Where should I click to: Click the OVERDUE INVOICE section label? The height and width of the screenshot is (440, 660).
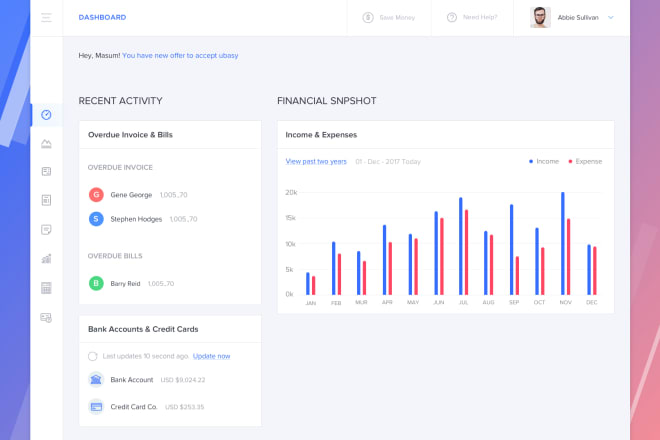click(x=120, y=167)
